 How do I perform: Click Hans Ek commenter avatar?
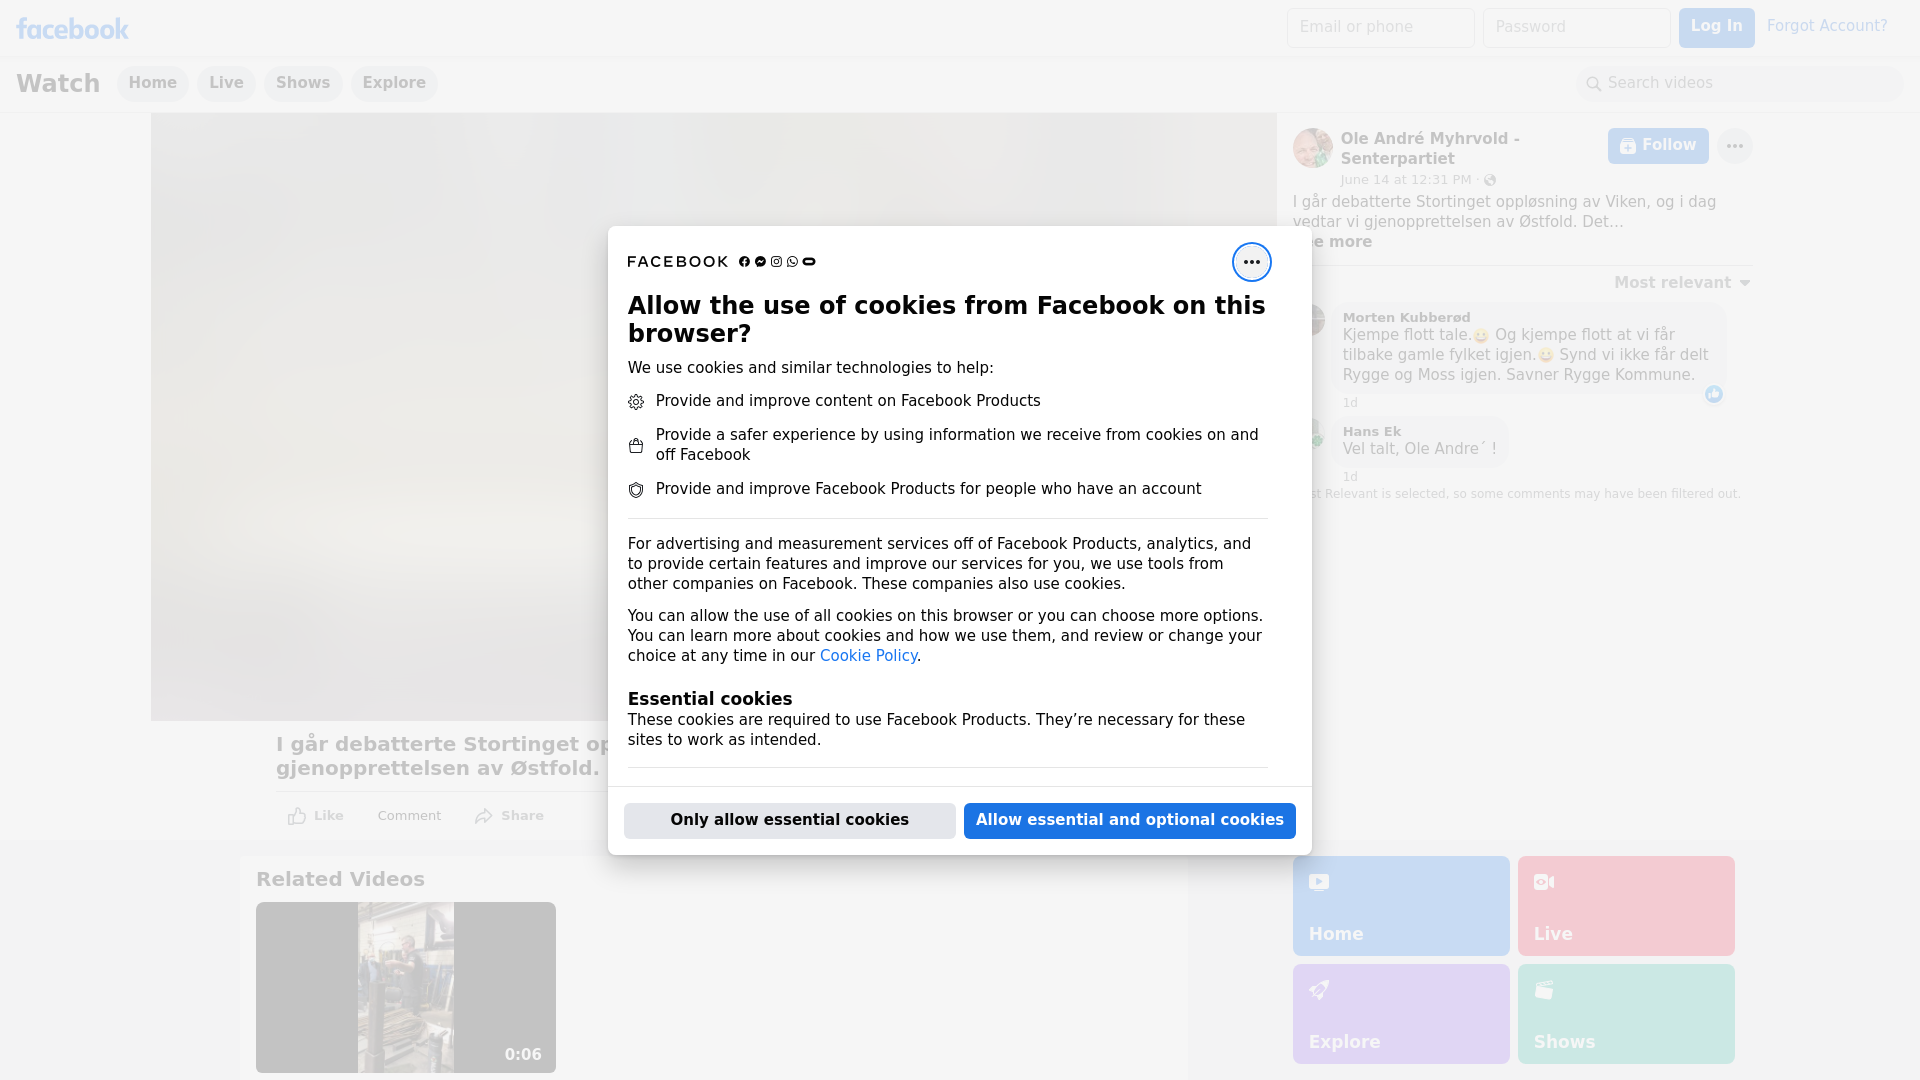pyautogui.click(x=1316, y=433)
